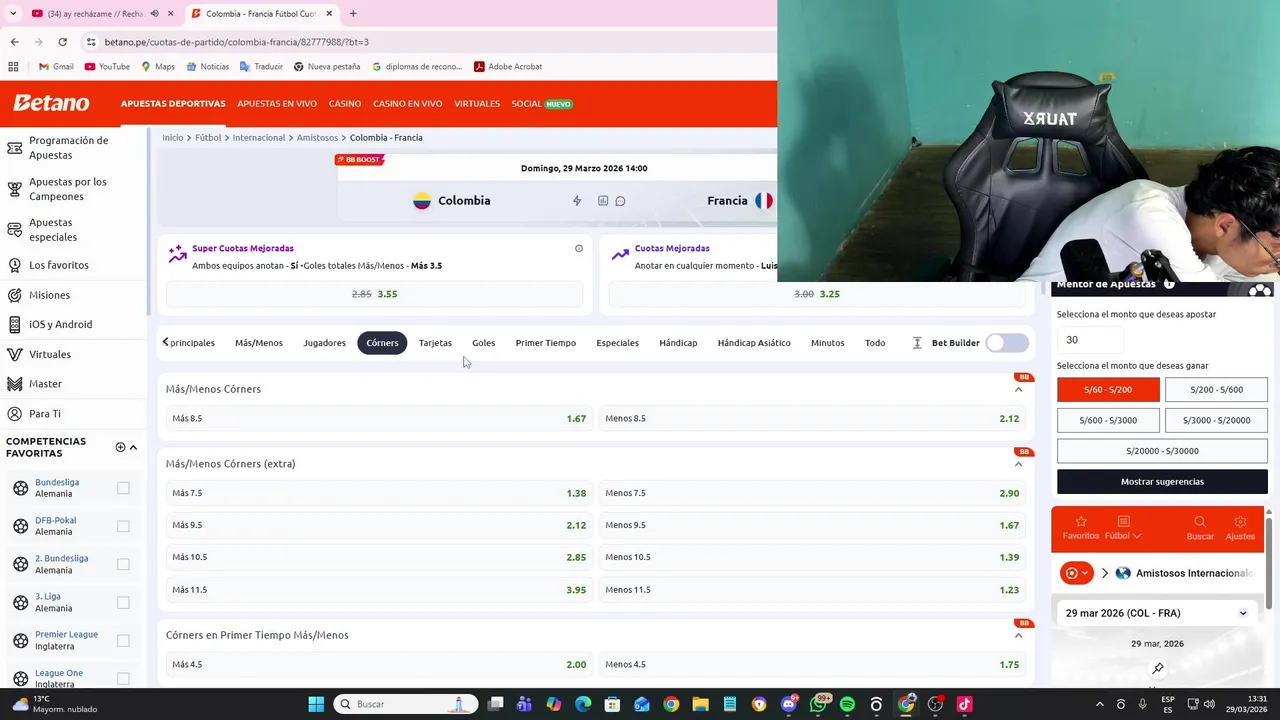
Task: Toggle the Bet Builder switch
Action: coord(1007,343)
